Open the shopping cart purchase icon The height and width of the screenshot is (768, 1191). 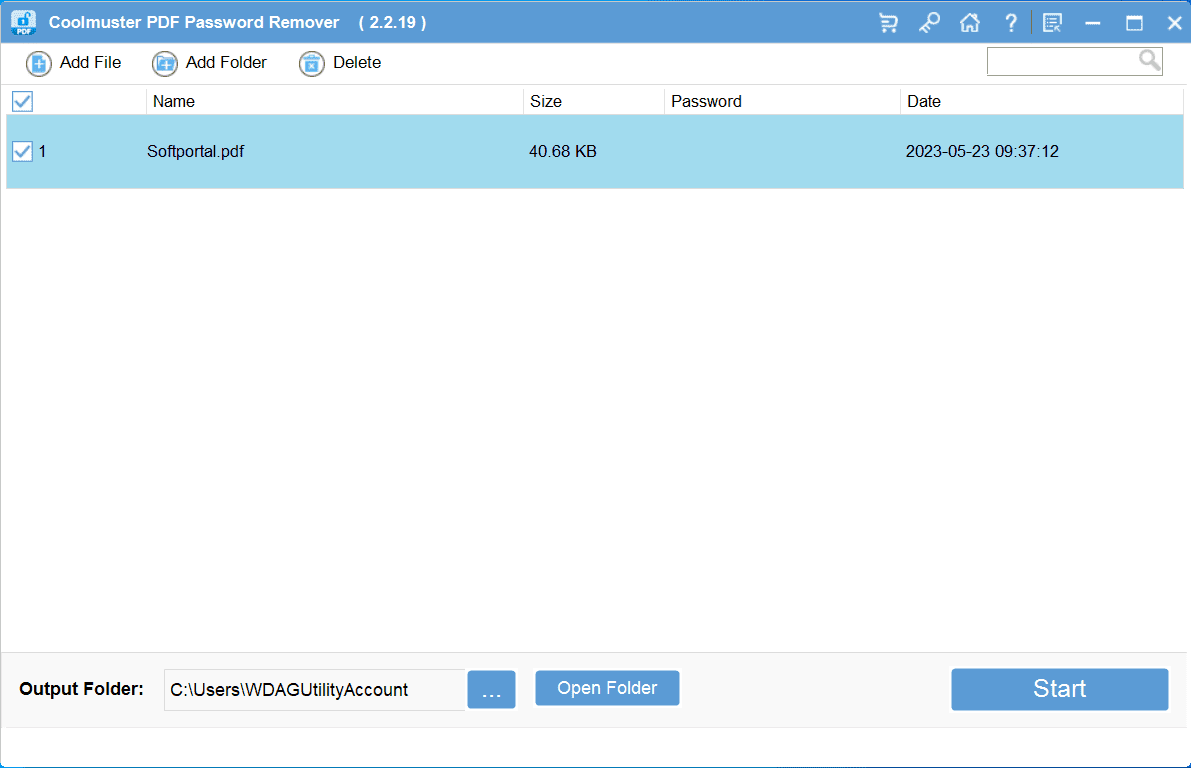coord(888,23)
